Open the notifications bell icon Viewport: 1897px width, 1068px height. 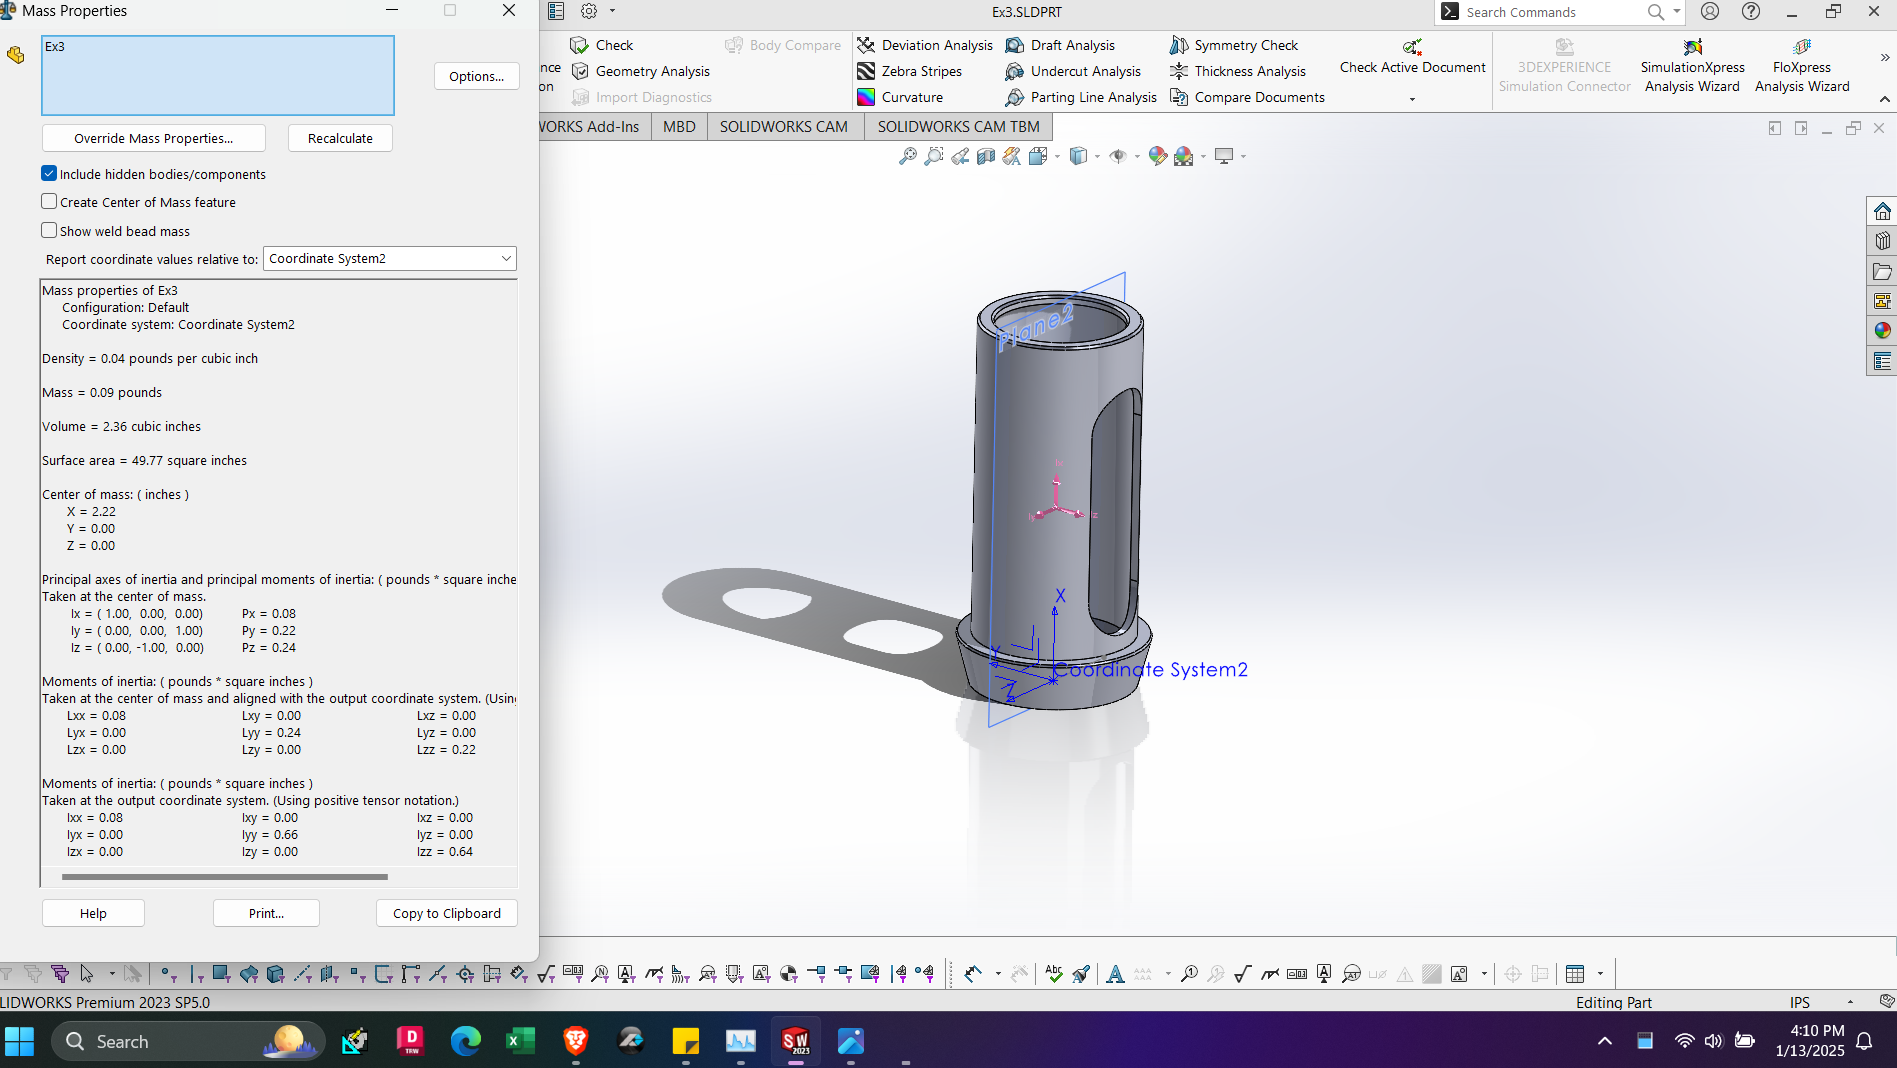(x=1864, y=1041)
